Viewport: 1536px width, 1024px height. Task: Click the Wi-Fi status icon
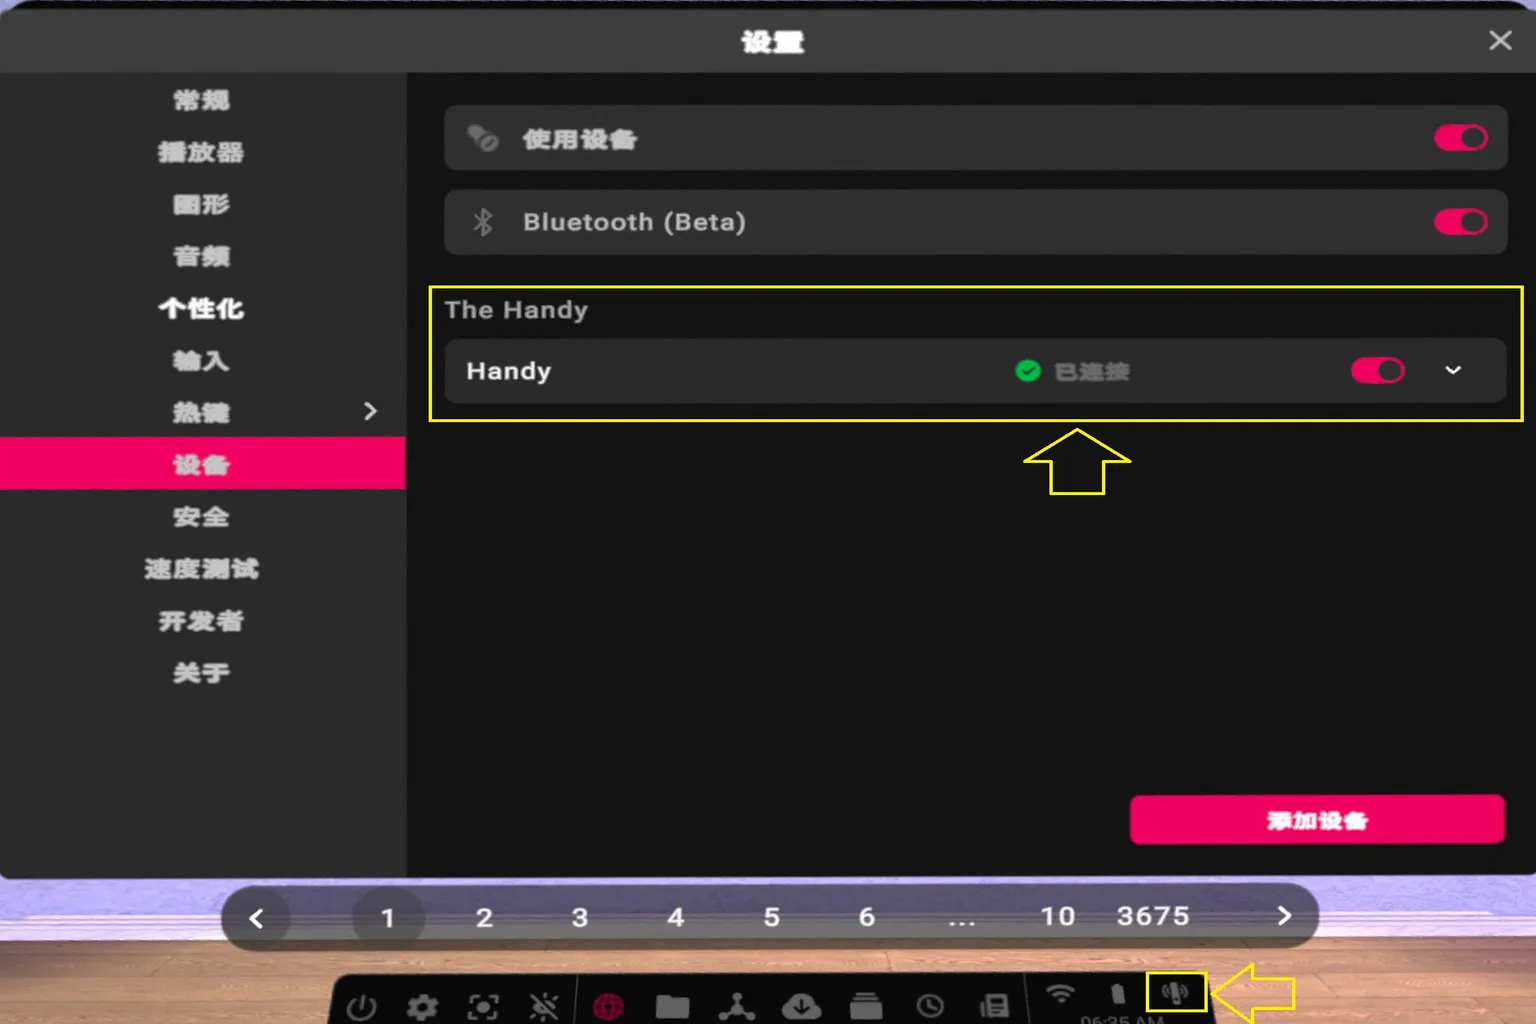pyautogui.click(x=1060, y=993)
